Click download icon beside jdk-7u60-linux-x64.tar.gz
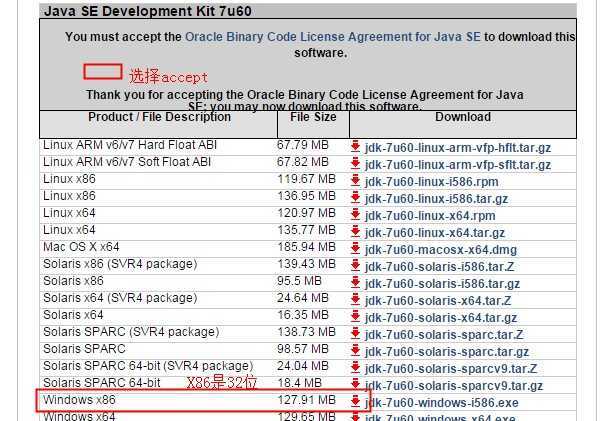The height and width of the screenshot is (421, 610). (x=355, y=232)
